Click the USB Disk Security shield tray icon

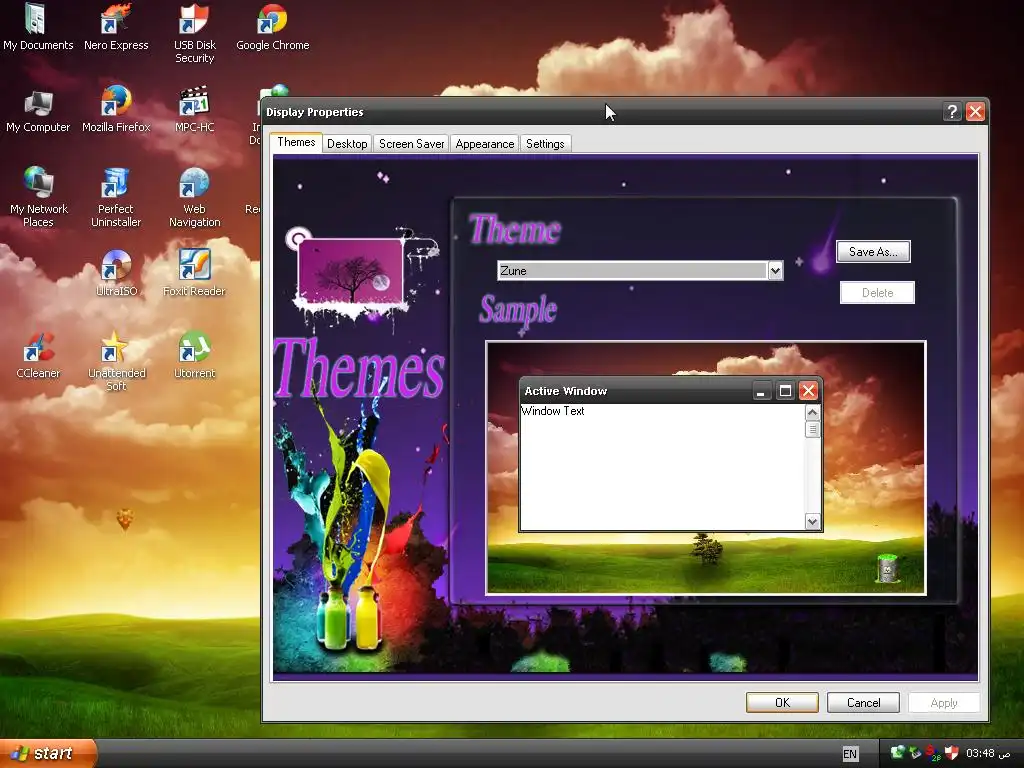(952, 753)
